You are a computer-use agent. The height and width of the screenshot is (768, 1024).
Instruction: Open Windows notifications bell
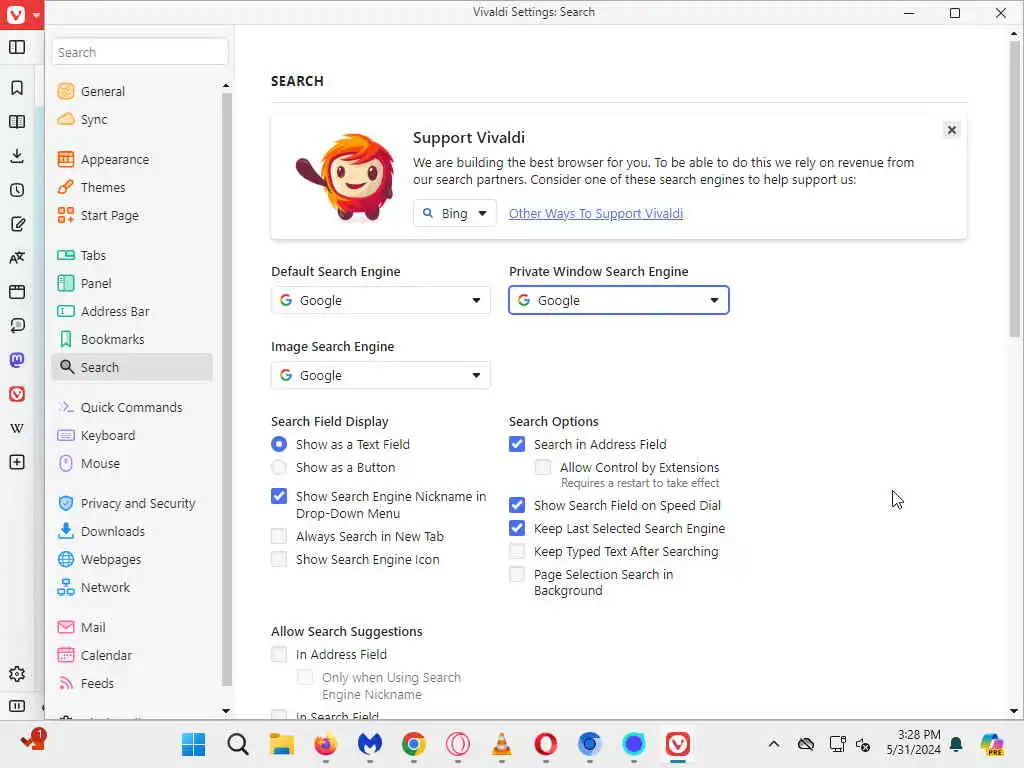tap(956, 744)
